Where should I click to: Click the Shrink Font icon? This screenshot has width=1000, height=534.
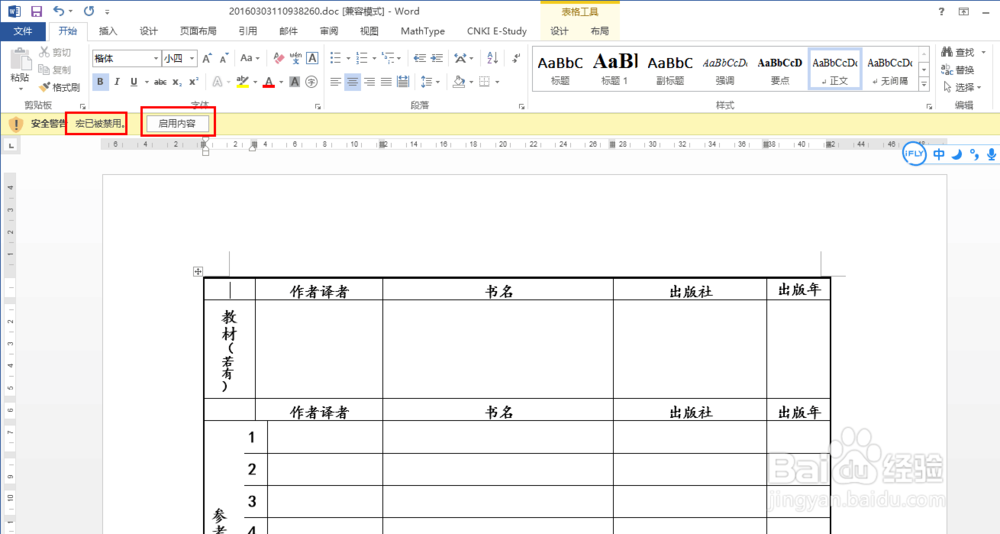pos(224,59)
